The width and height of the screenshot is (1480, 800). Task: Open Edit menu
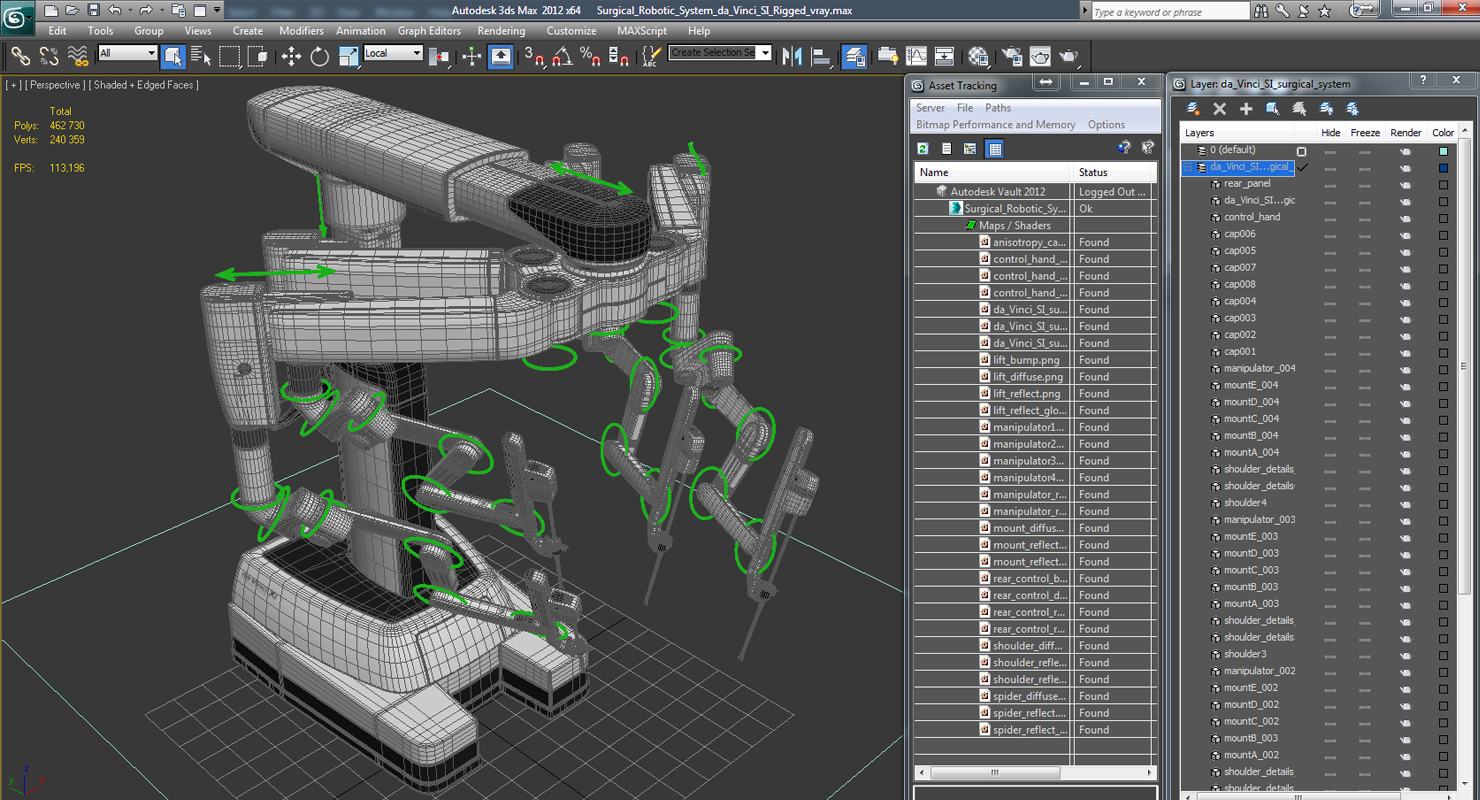(58, 31)
